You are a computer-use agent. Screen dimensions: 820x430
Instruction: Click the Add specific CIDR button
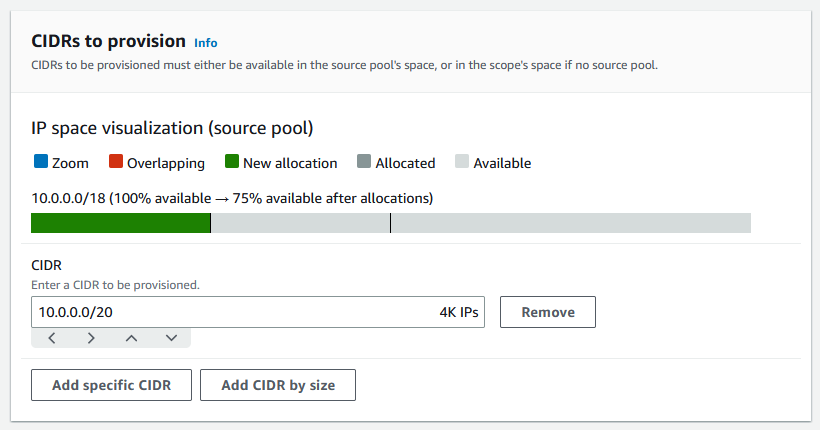pos(111,385)
